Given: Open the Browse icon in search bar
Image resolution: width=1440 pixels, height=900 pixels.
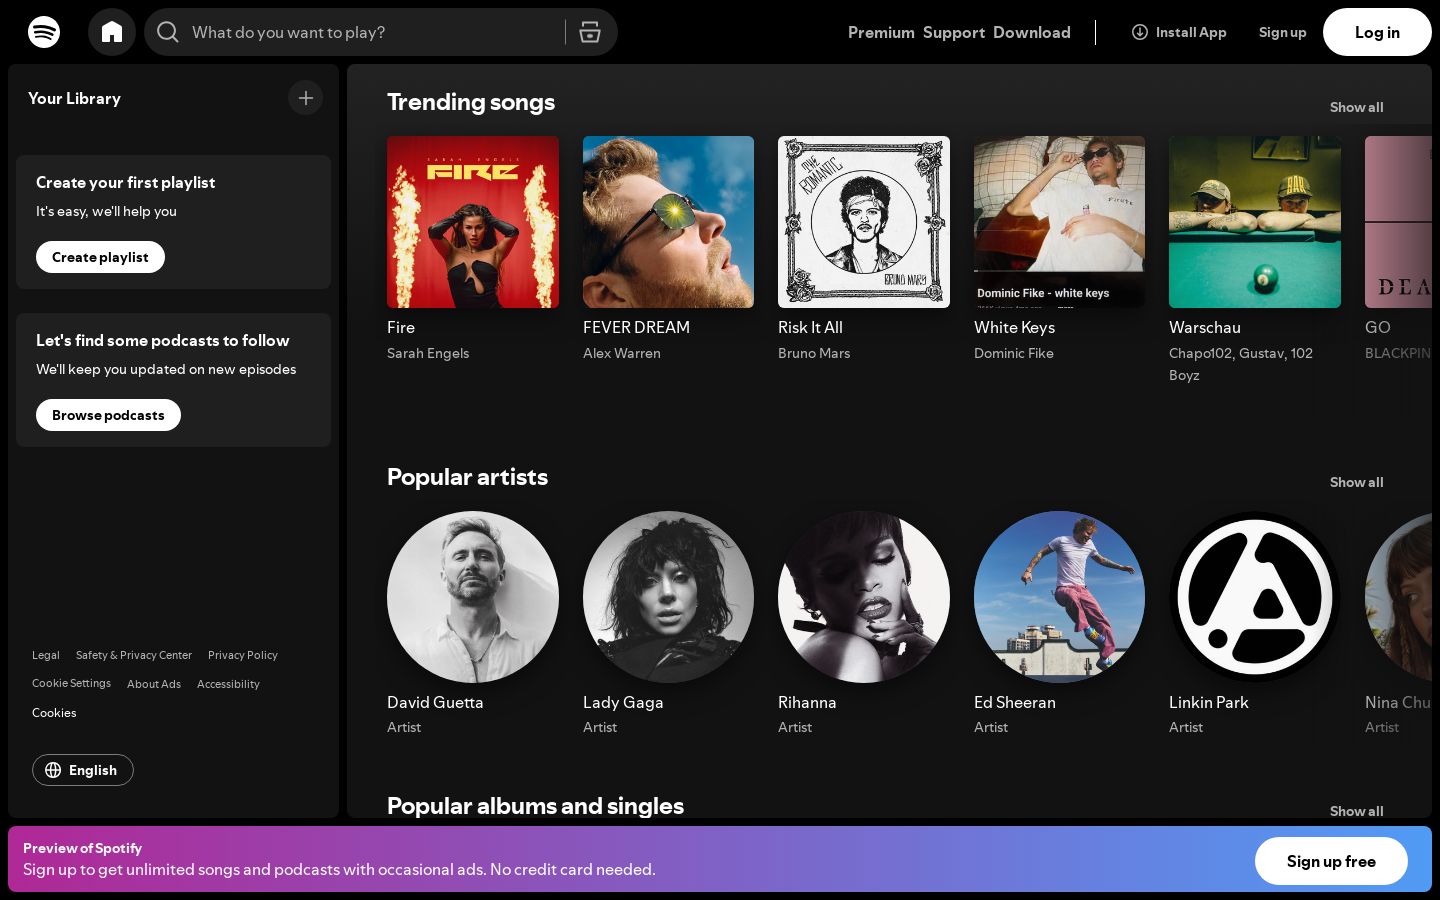Looking at the screenshot, I should click(x=590, y=32).
